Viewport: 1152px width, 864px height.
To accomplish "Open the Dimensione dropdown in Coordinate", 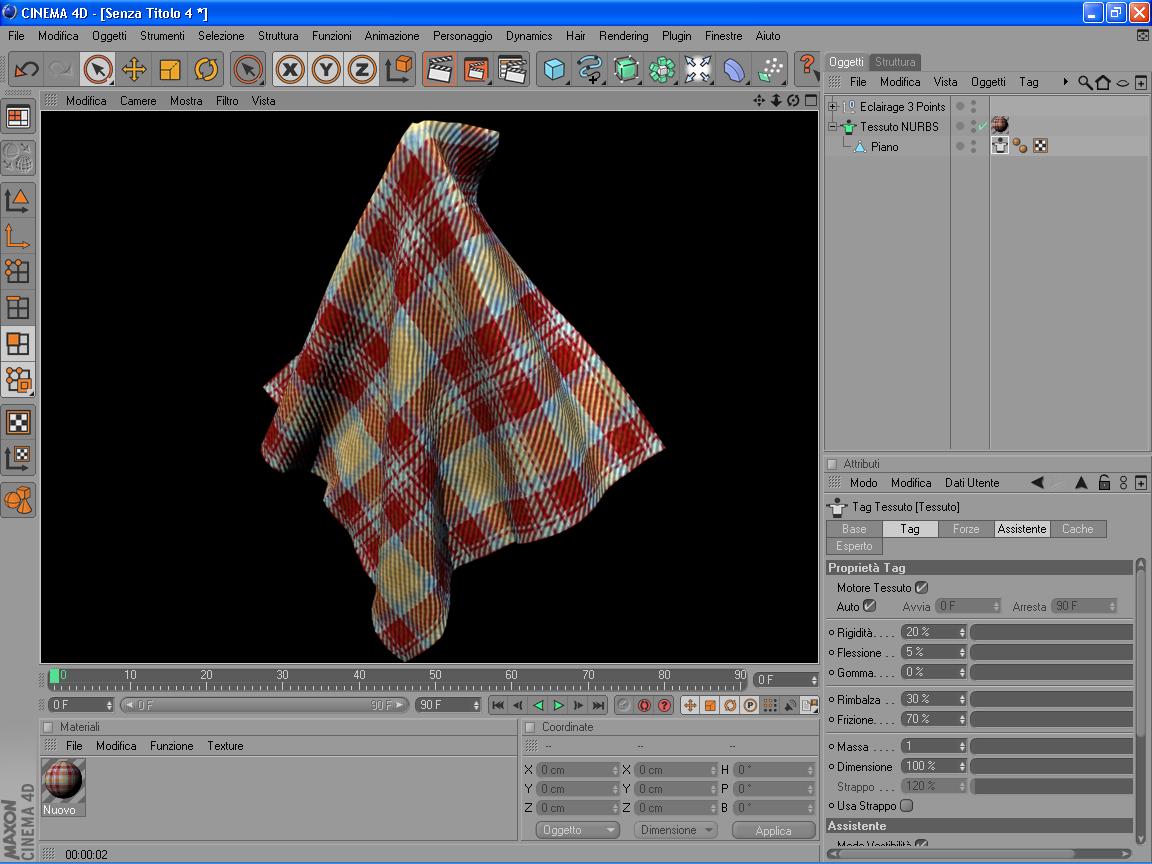I will (675, 830).
